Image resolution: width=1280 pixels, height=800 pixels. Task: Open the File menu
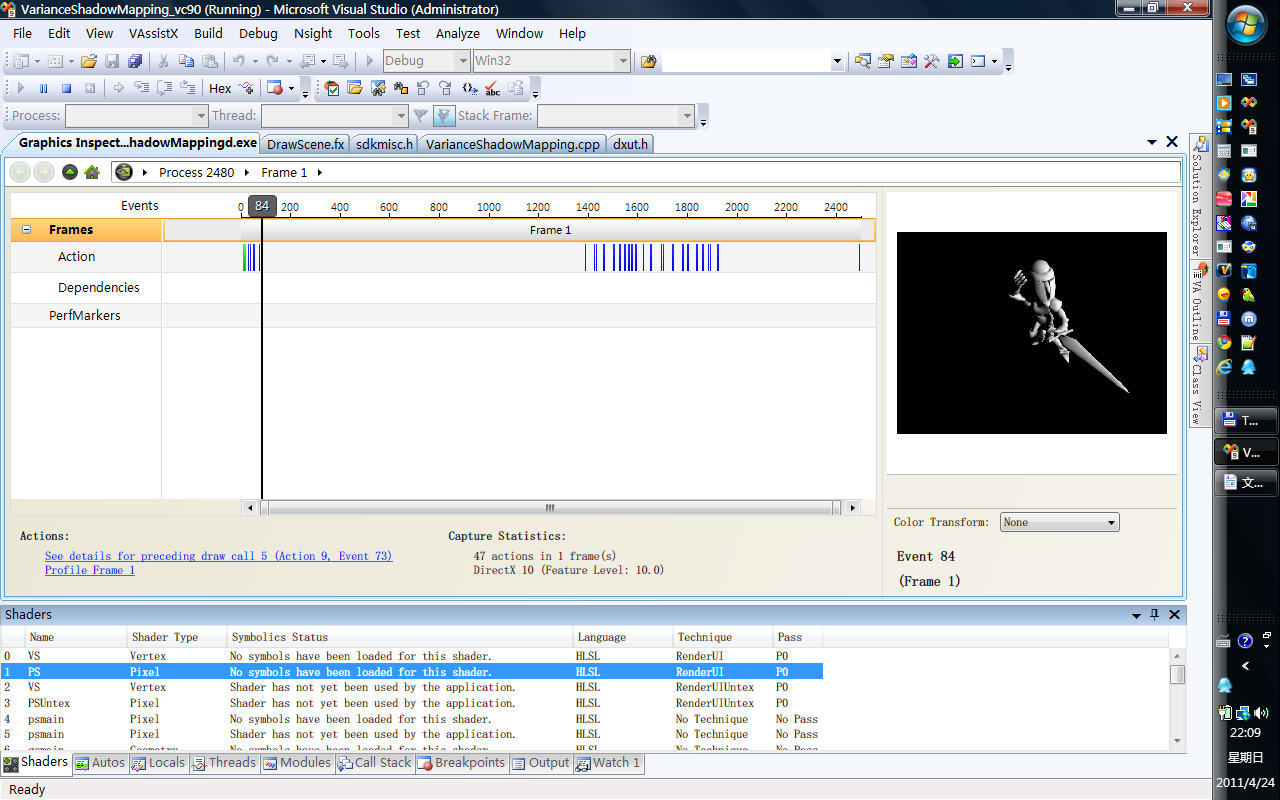pyautogui.click(x=22, y=33)
